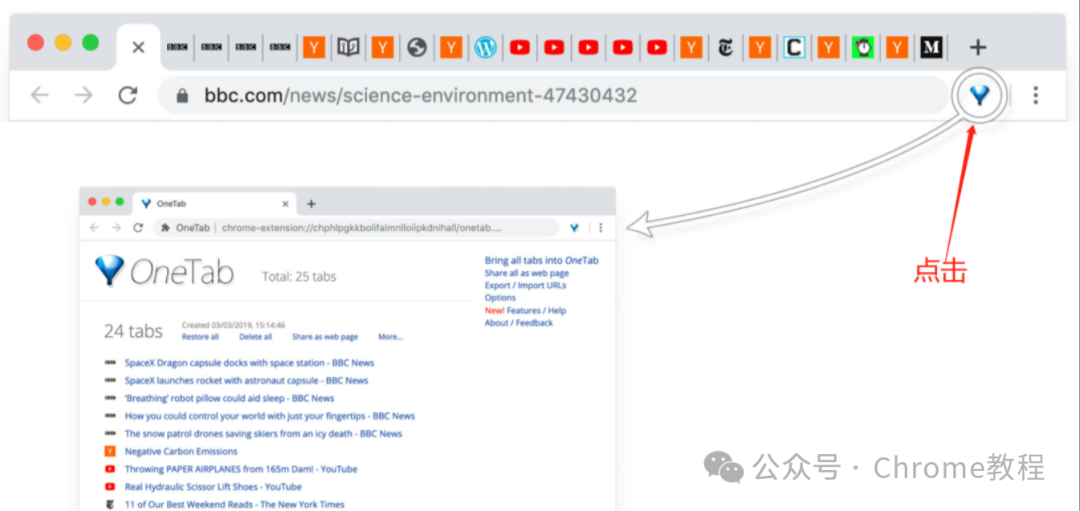
Task: Click the '24 tabs' group heading
Action: tap(133, 331)
